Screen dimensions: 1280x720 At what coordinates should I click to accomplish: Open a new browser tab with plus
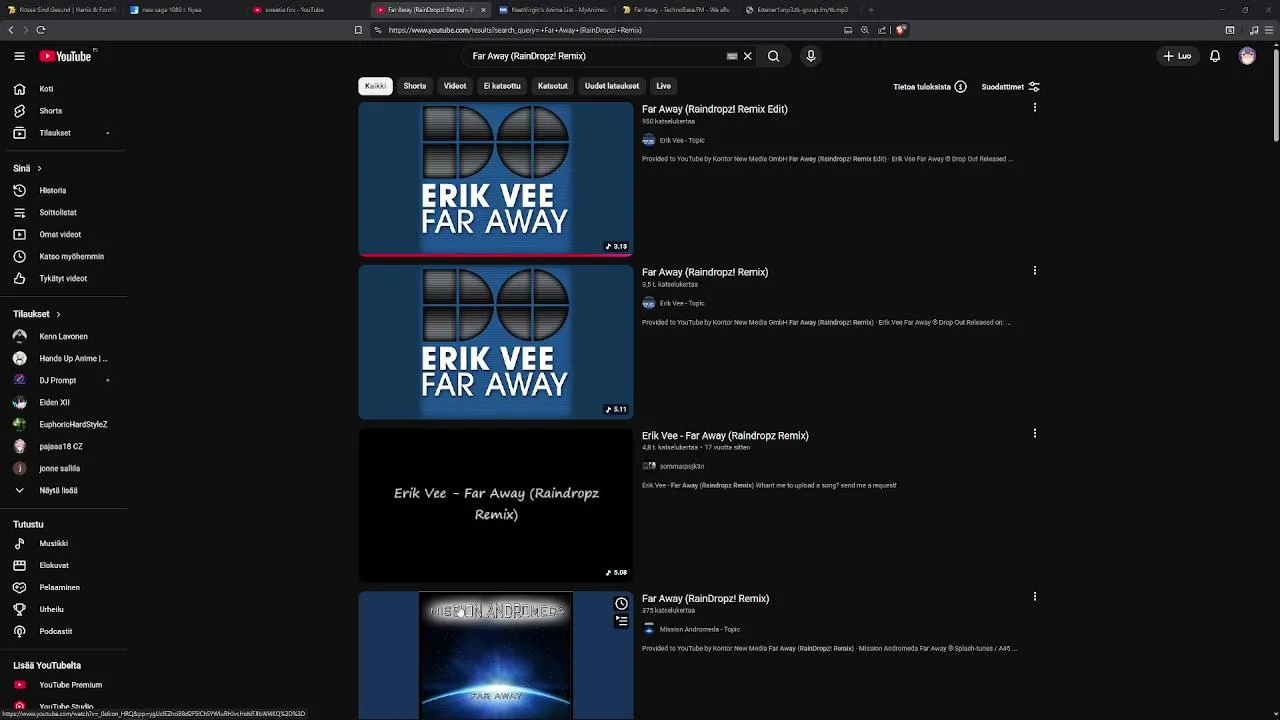coord(871,10)
